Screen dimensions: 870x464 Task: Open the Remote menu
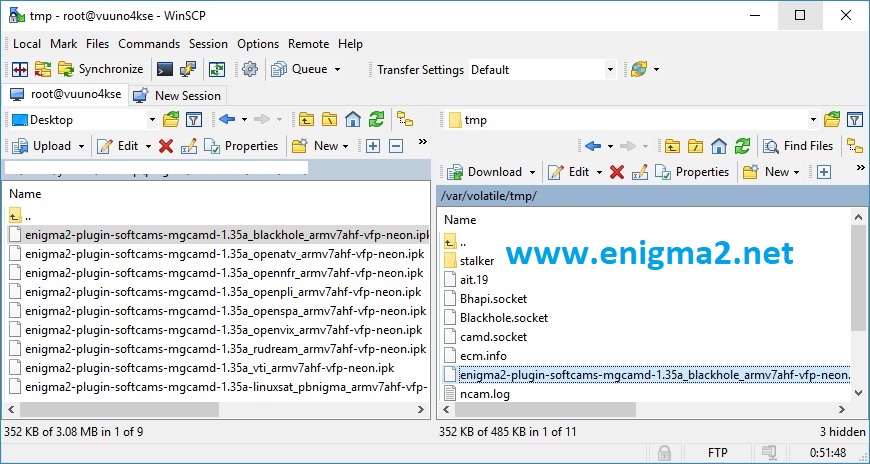[x=308, y=44]
